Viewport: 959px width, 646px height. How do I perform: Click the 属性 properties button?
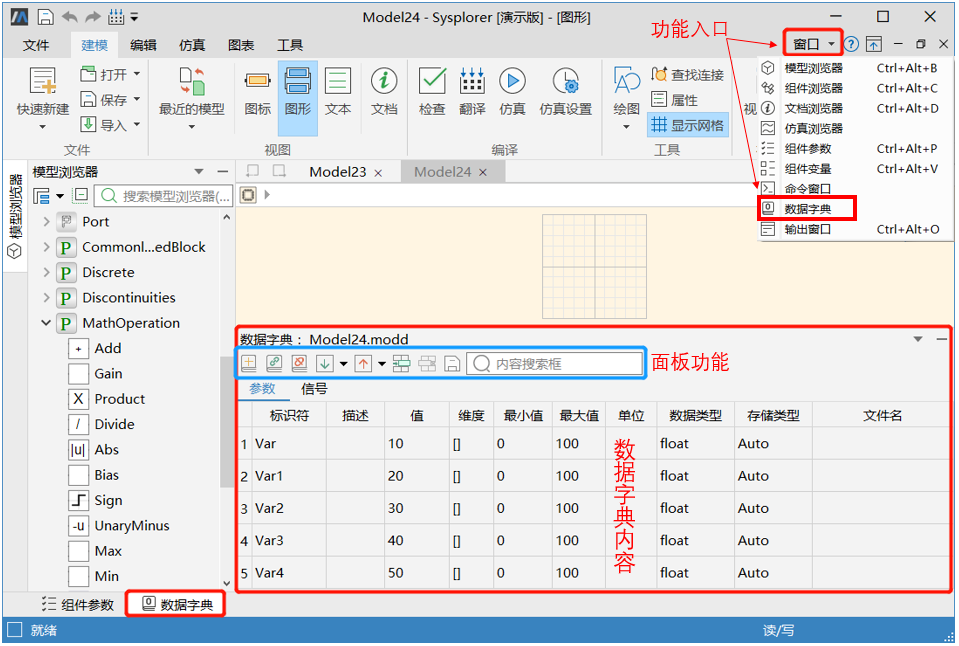pyautogui.click(x=675, y=100)
